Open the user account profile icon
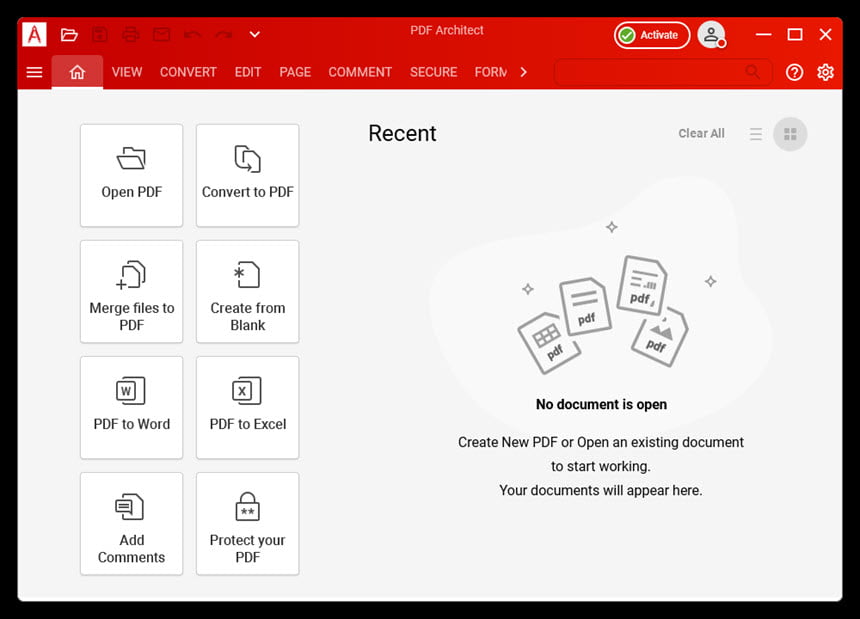This screenshot has width=860, height=619. point(711,35)
